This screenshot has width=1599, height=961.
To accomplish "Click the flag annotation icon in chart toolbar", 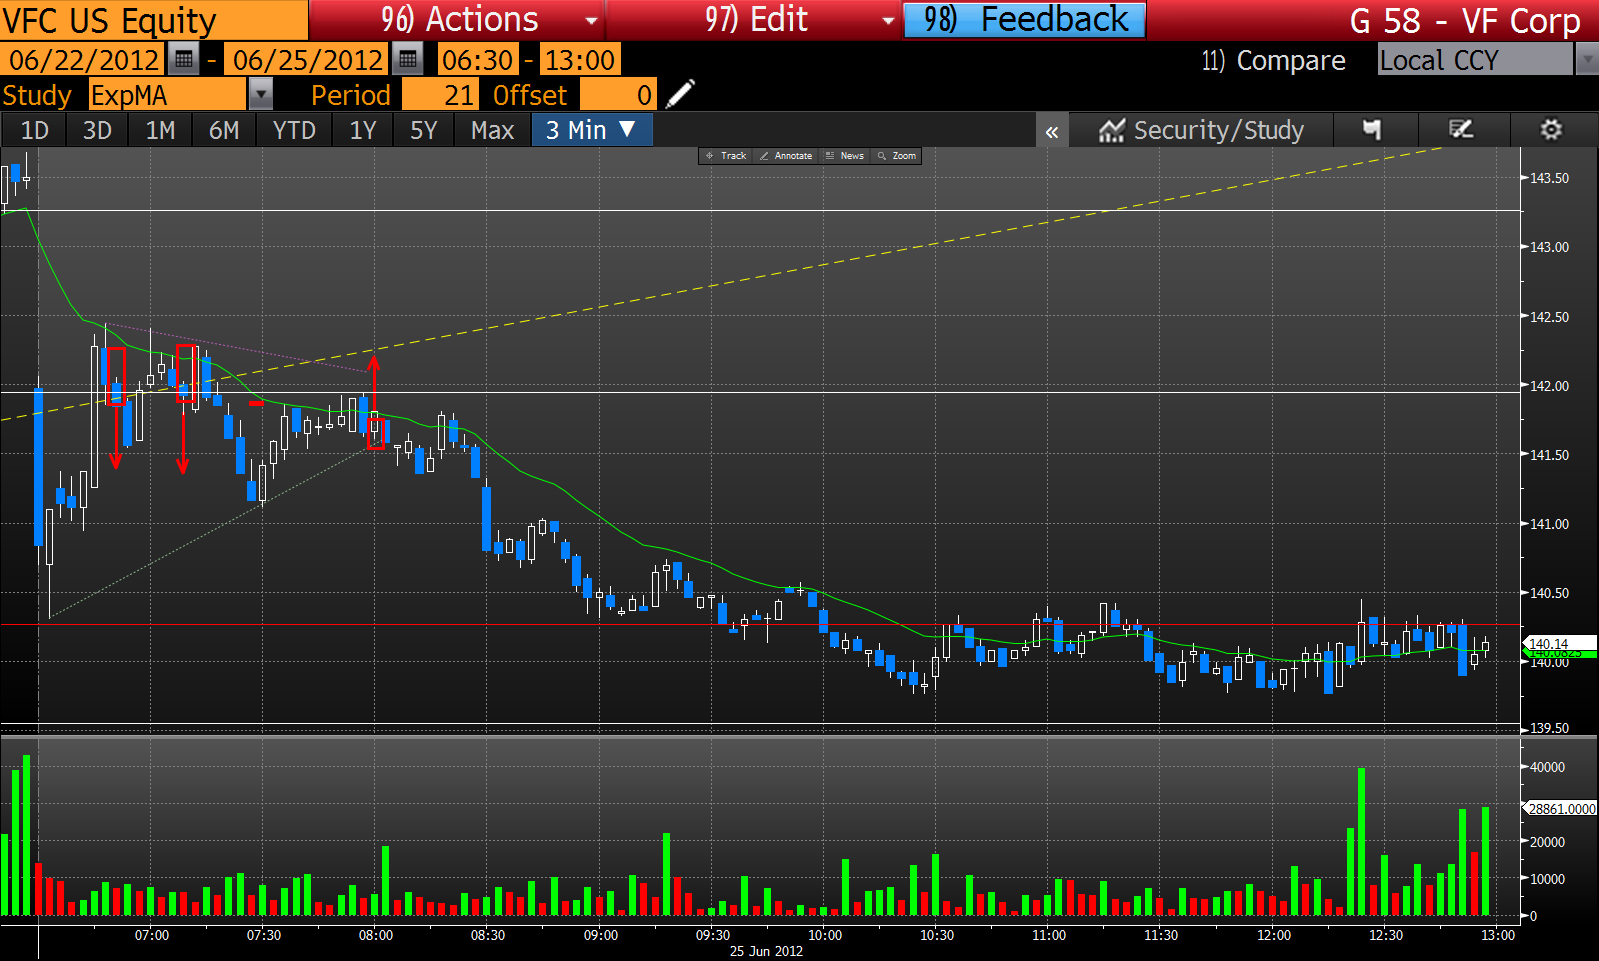I will [x=1372, y=130].
